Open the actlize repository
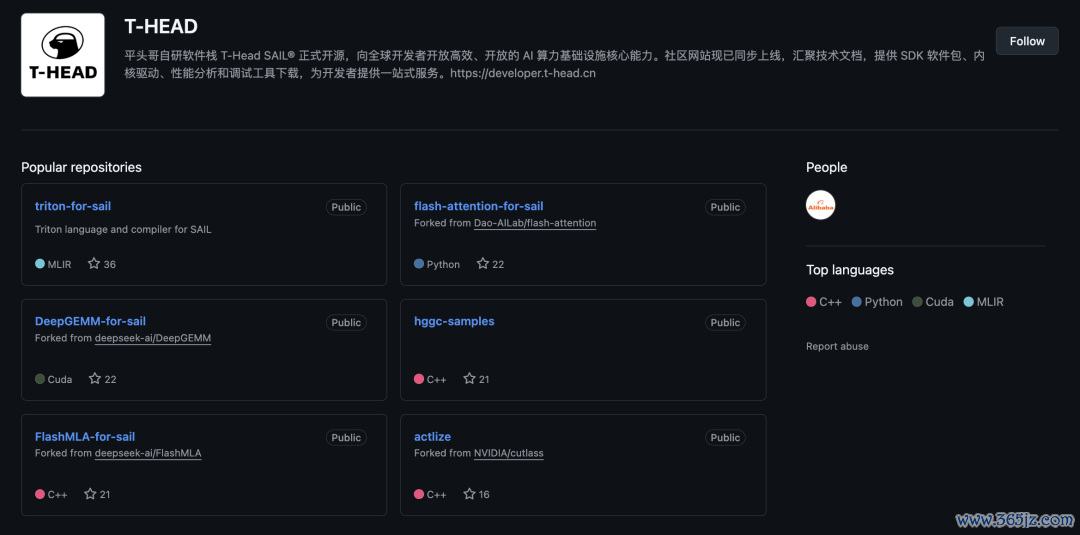The image size is (1080, 535). click(433, 437)
